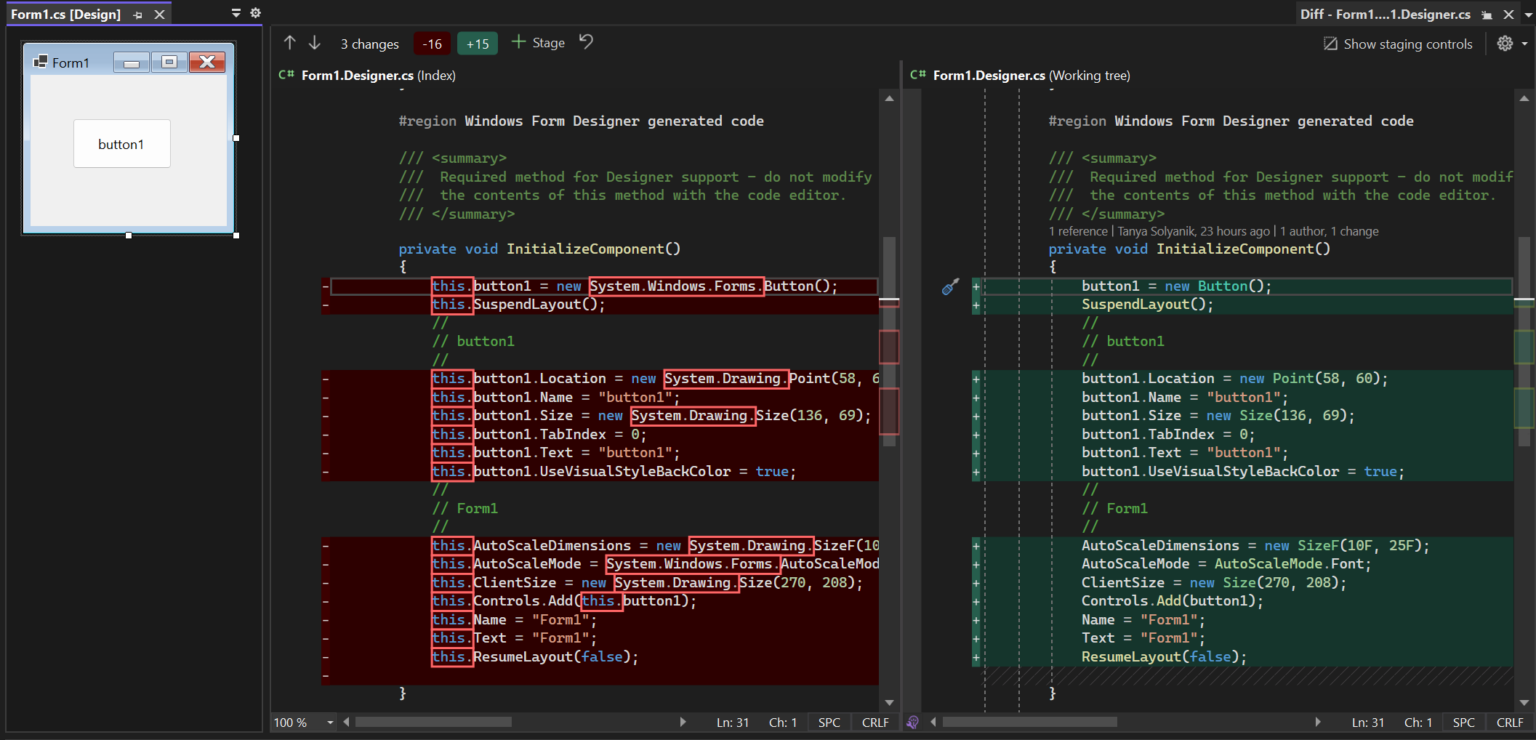Expand the dropdown arrow next to diff settings gear
This screenshot has width=1536, height=740.
[1525, 44]
